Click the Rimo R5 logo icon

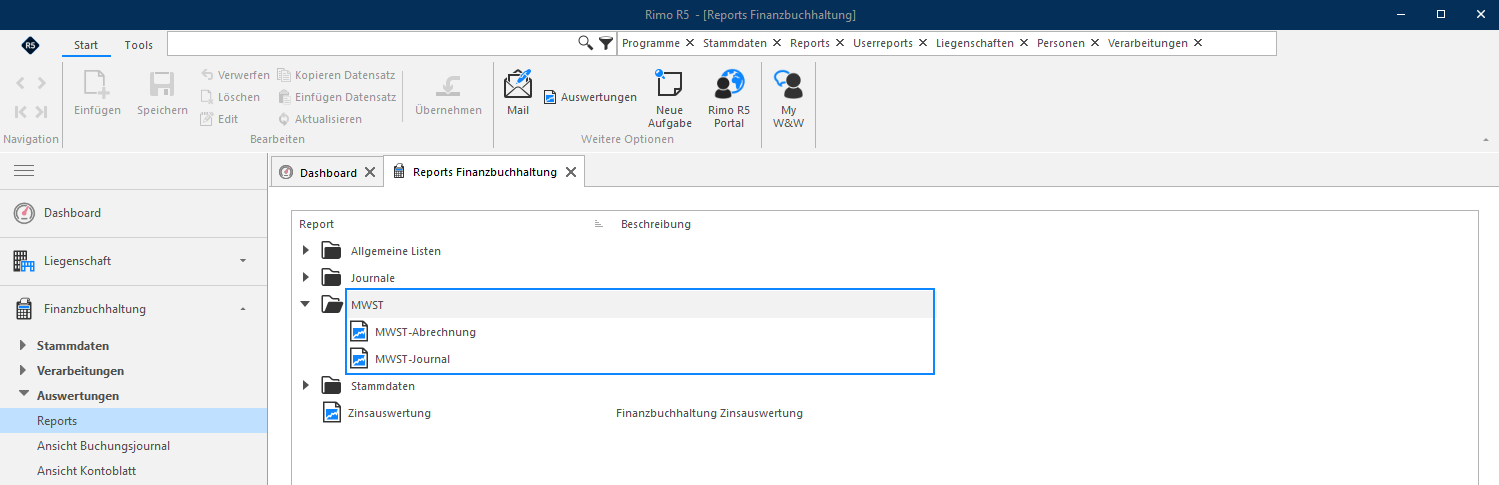point(30,45)
